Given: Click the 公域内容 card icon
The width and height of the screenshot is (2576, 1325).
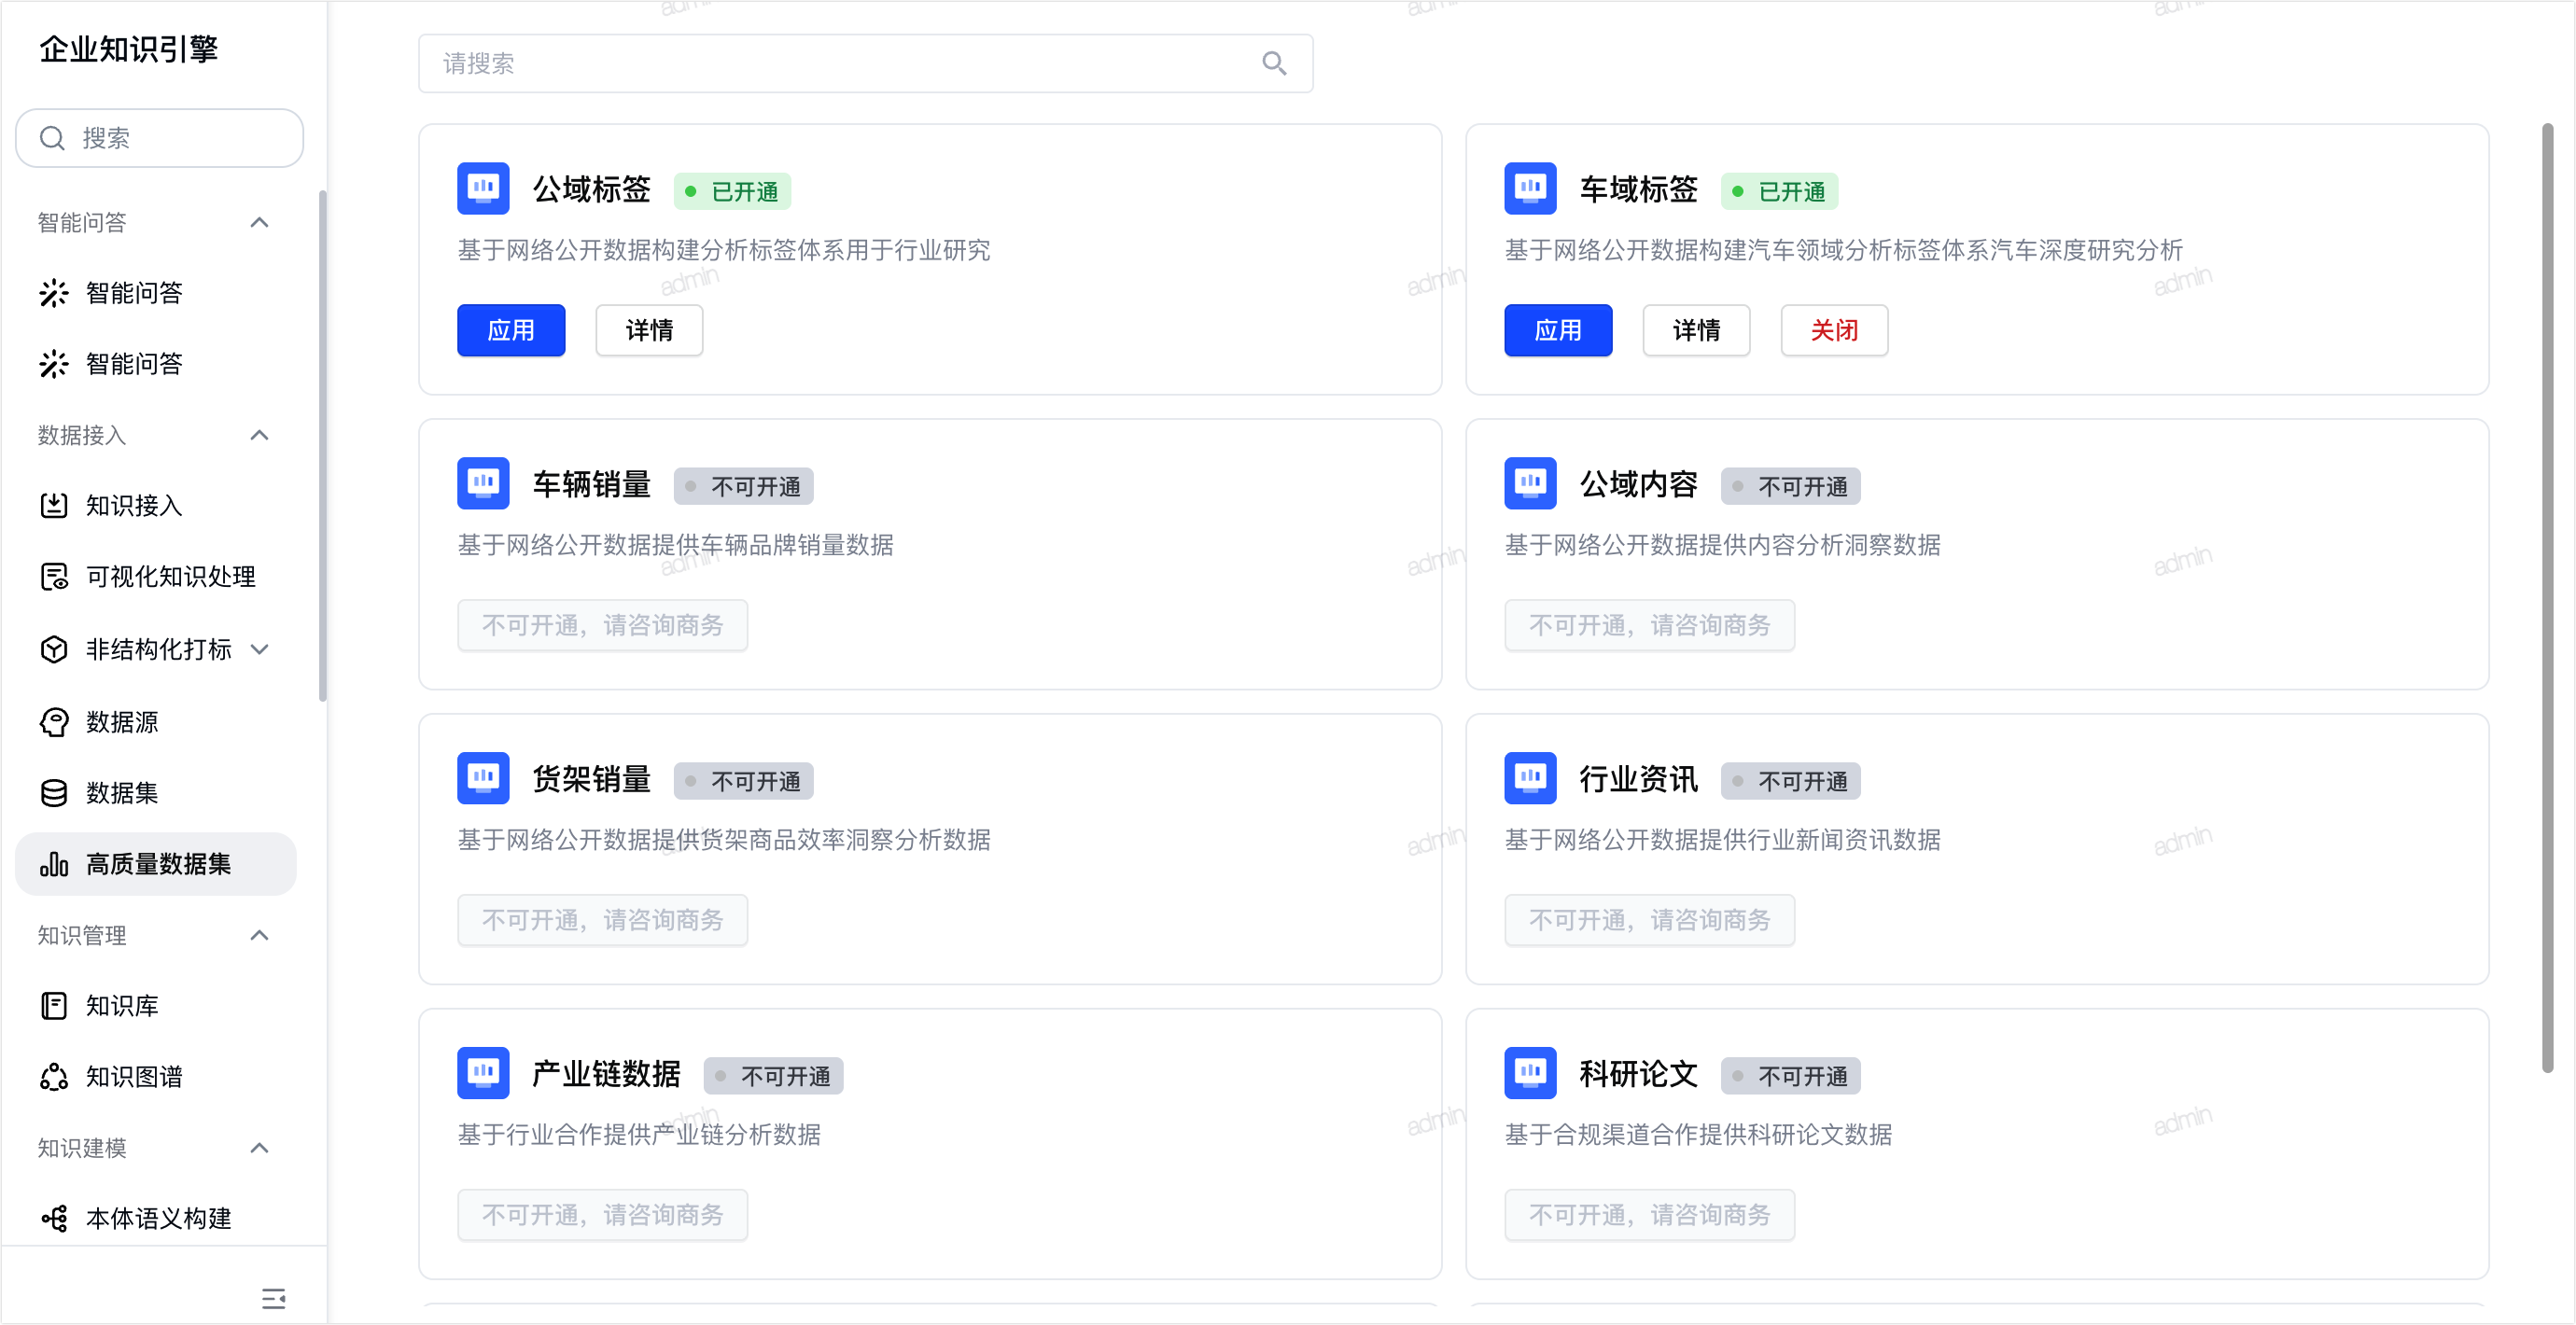Looking at the screenshot, I should (1530, 483).
